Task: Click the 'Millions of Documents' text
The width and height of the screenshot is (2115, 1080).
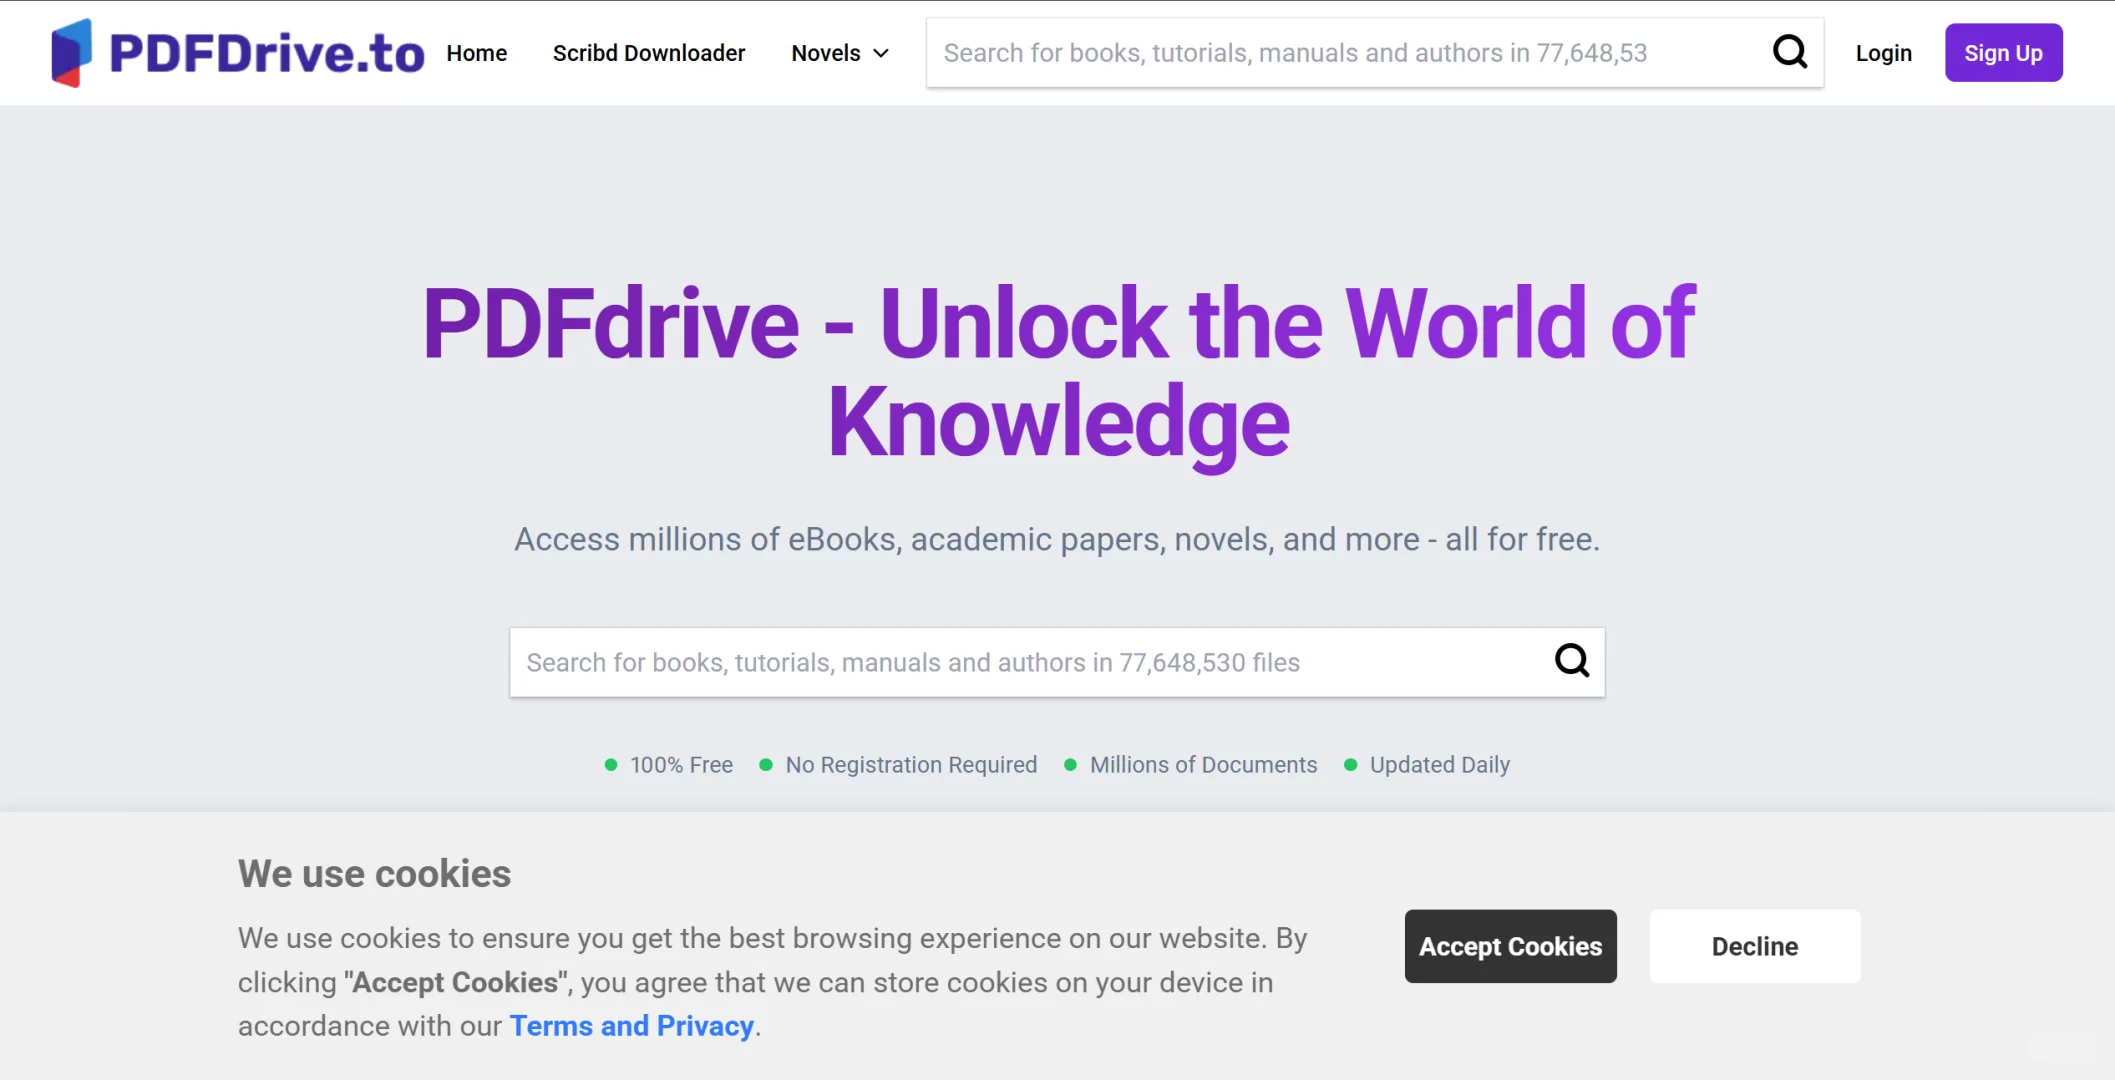Action: (x=1203, y=765)
